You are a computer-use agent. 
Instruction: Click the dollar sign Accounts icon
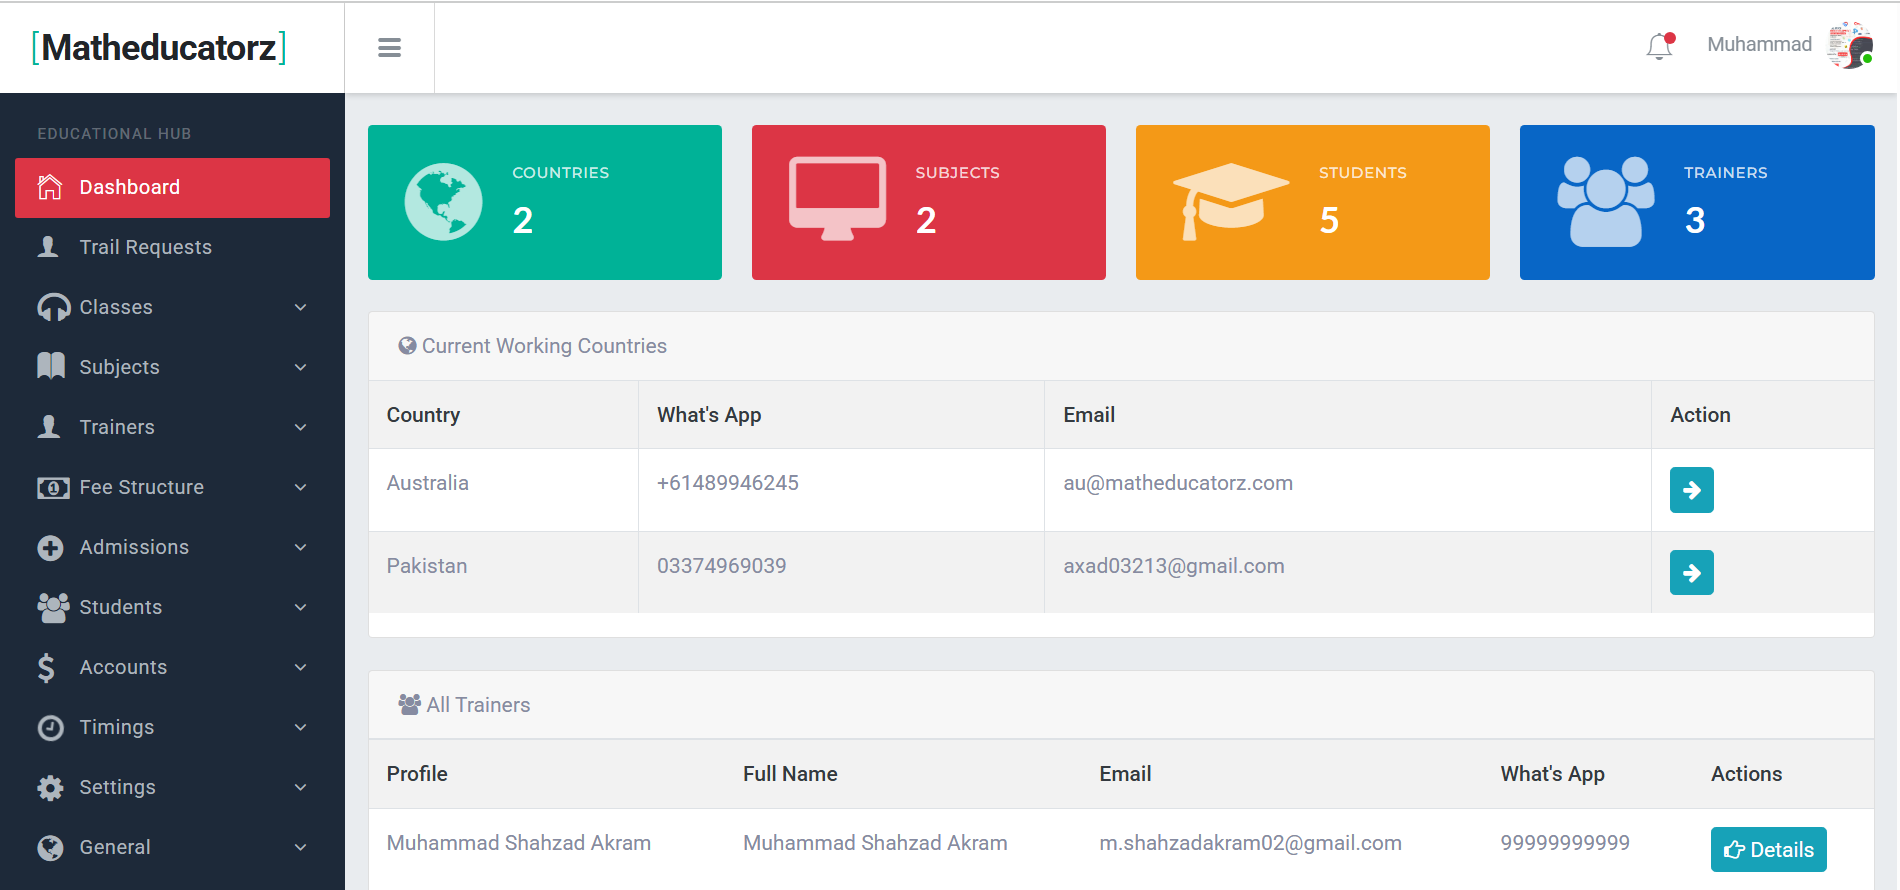[47, 667]
